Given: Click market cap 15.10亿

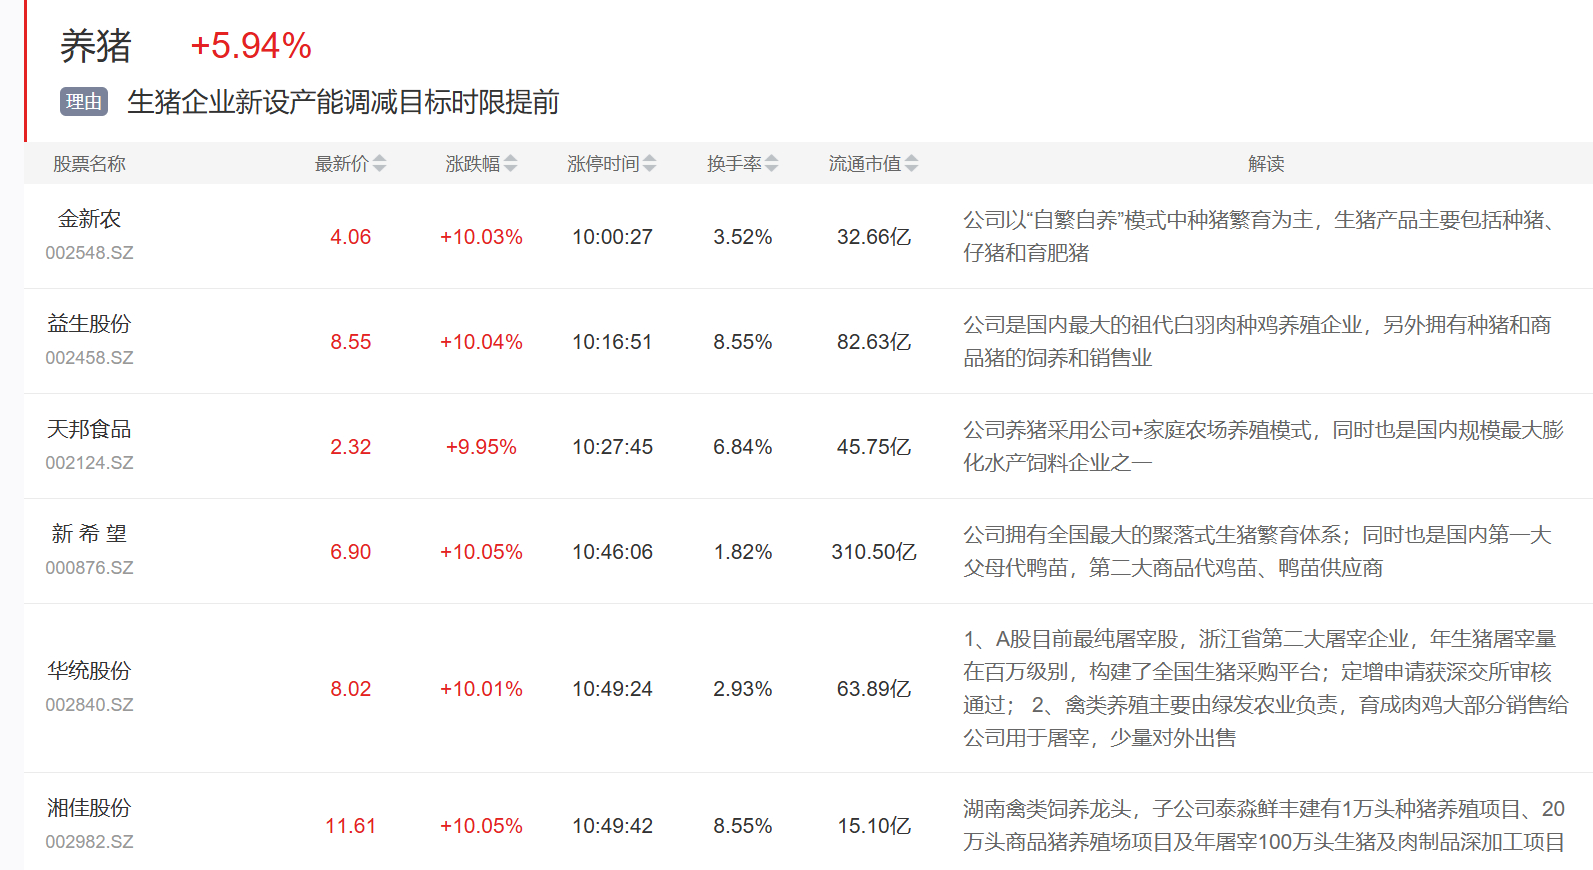Looking at the screenshot, I should click(x=874, y=826).
